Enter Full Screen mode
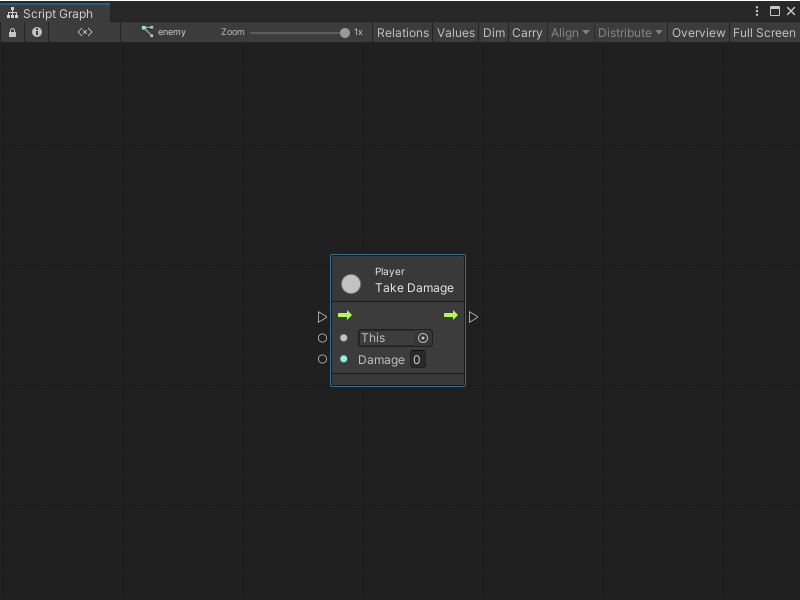800x600 pixels. 763,32
